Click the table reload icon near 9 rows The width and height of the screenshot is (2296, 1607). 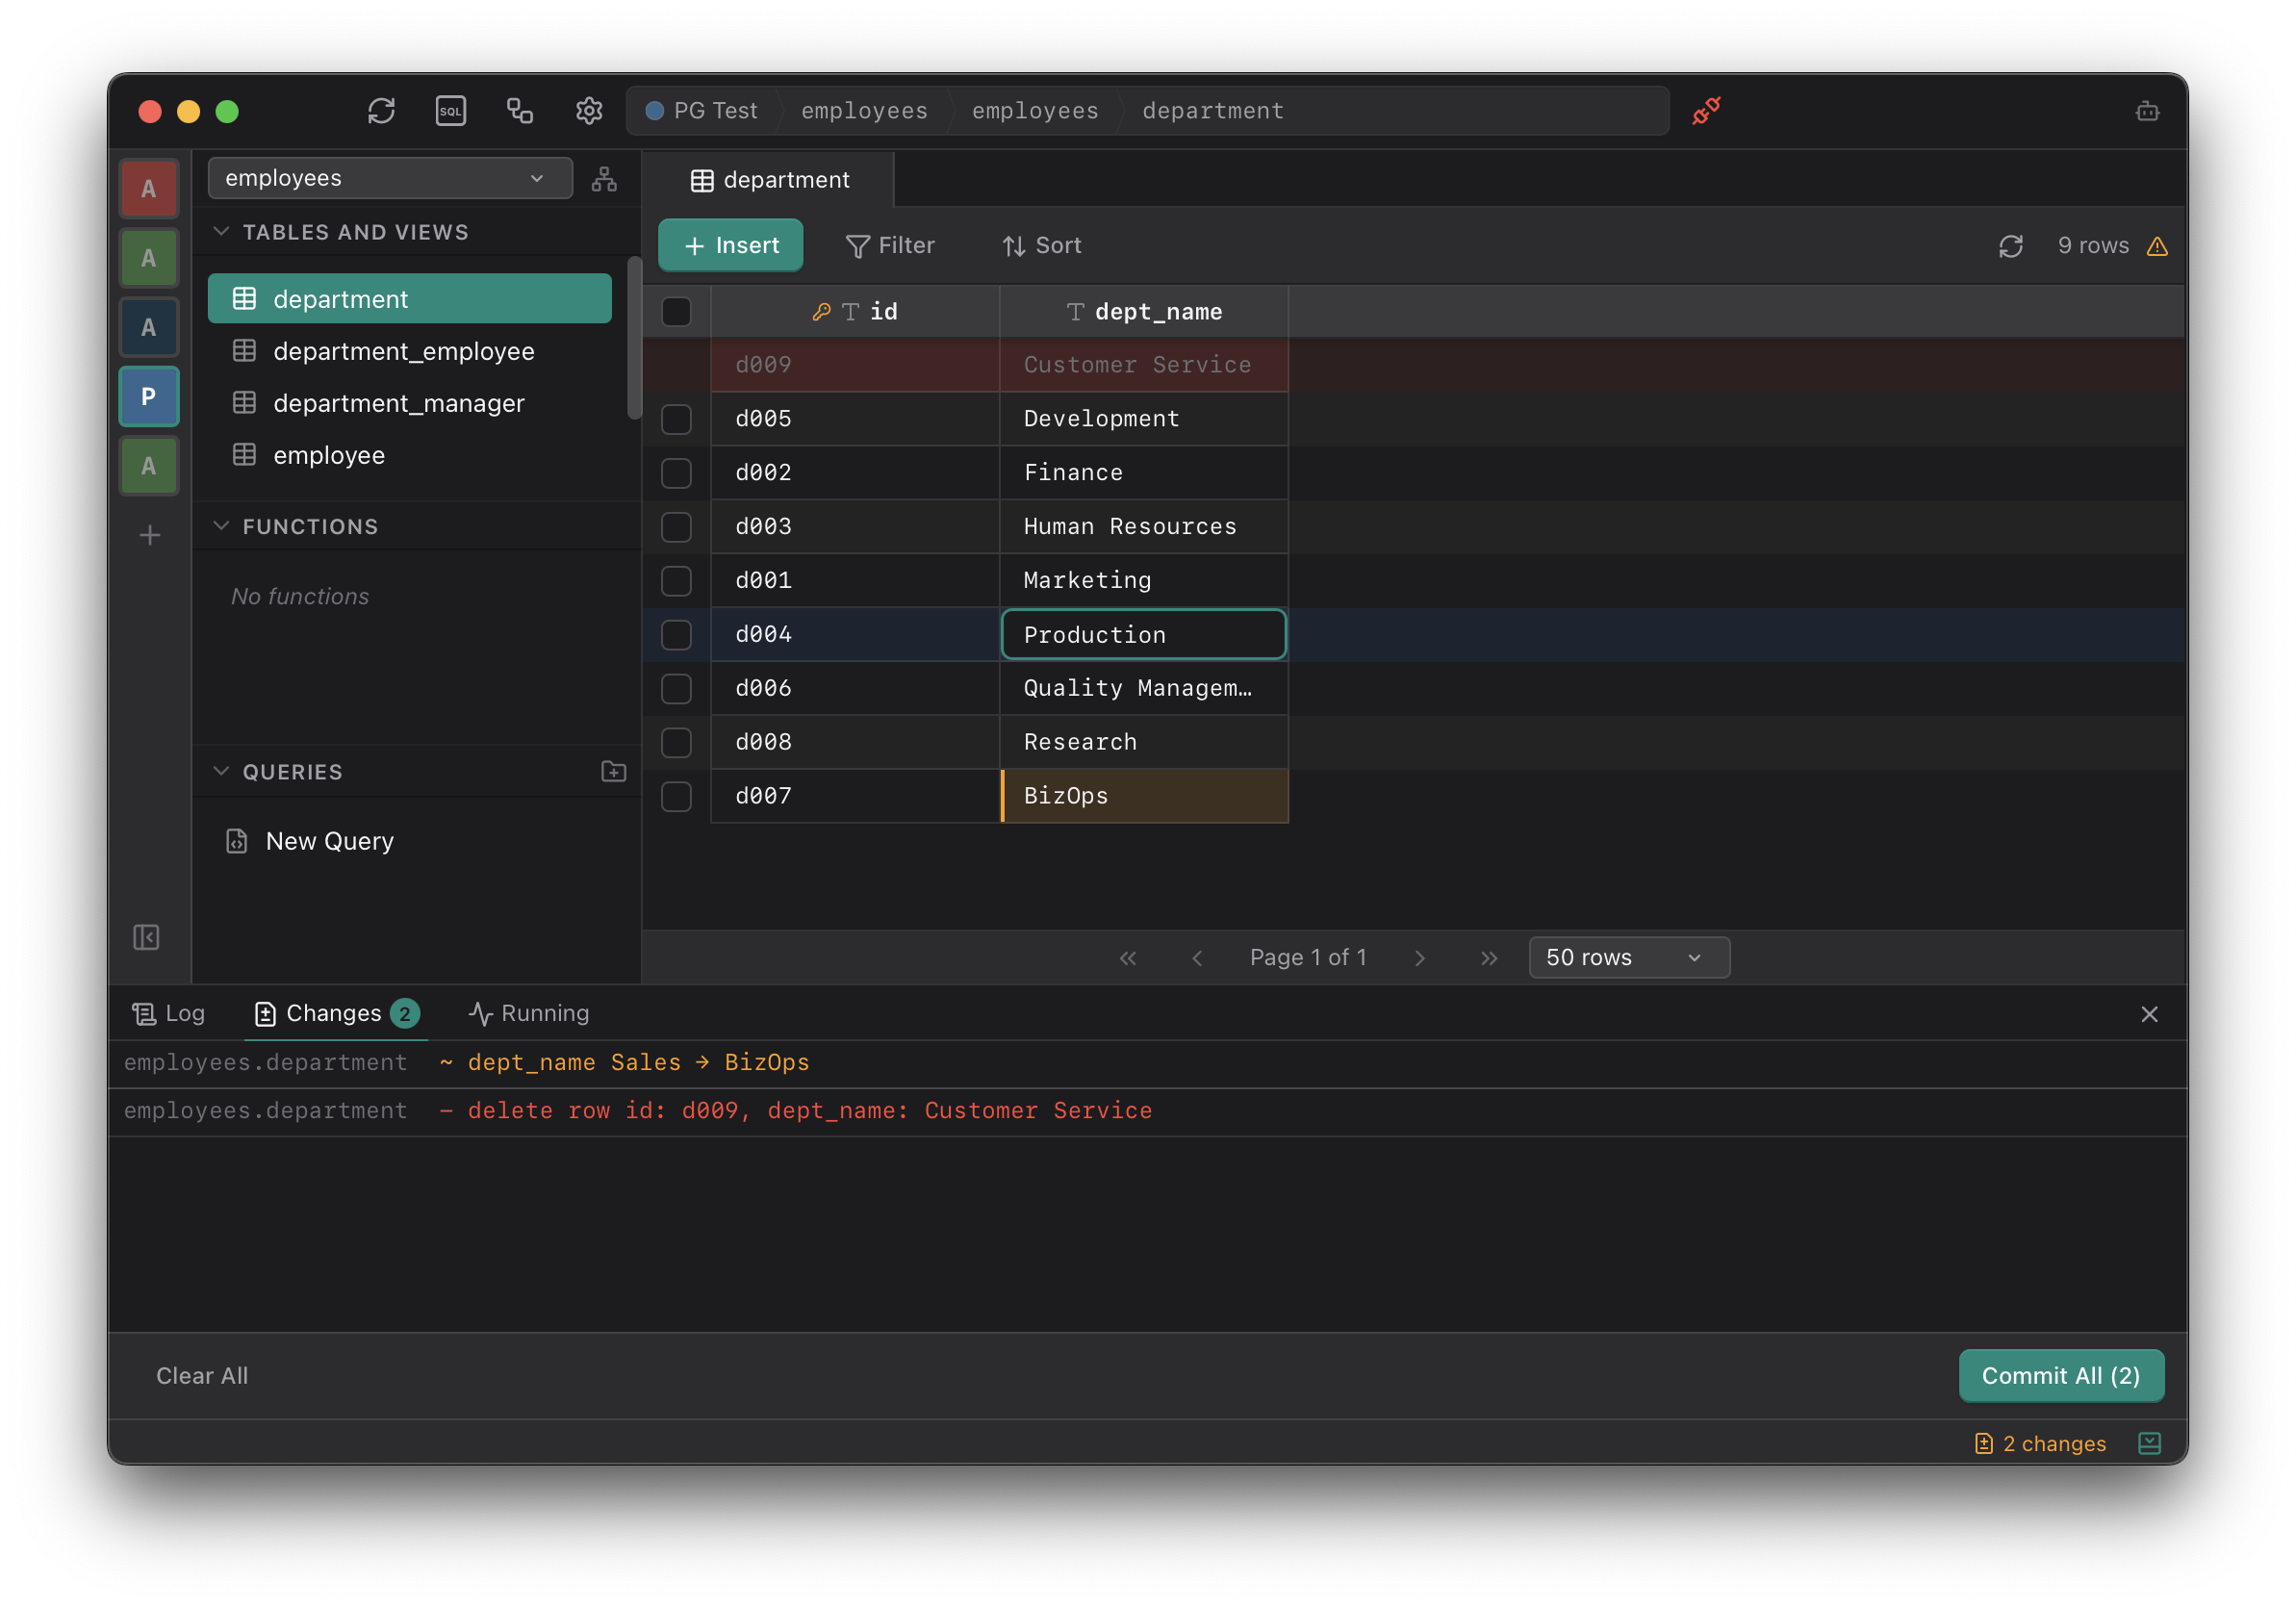point(2010,246)
